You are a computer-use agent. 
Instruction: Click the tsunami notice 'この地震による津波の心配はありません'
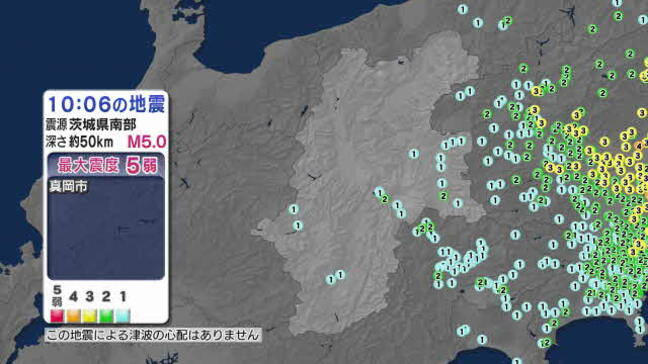coord(152,335)
